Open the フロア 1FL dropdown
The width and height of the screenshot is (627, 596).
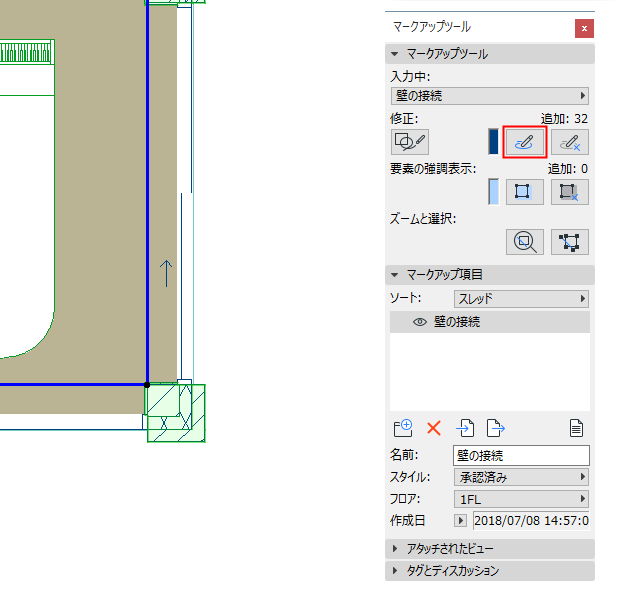pyautogui.click(x=521, y=499)
